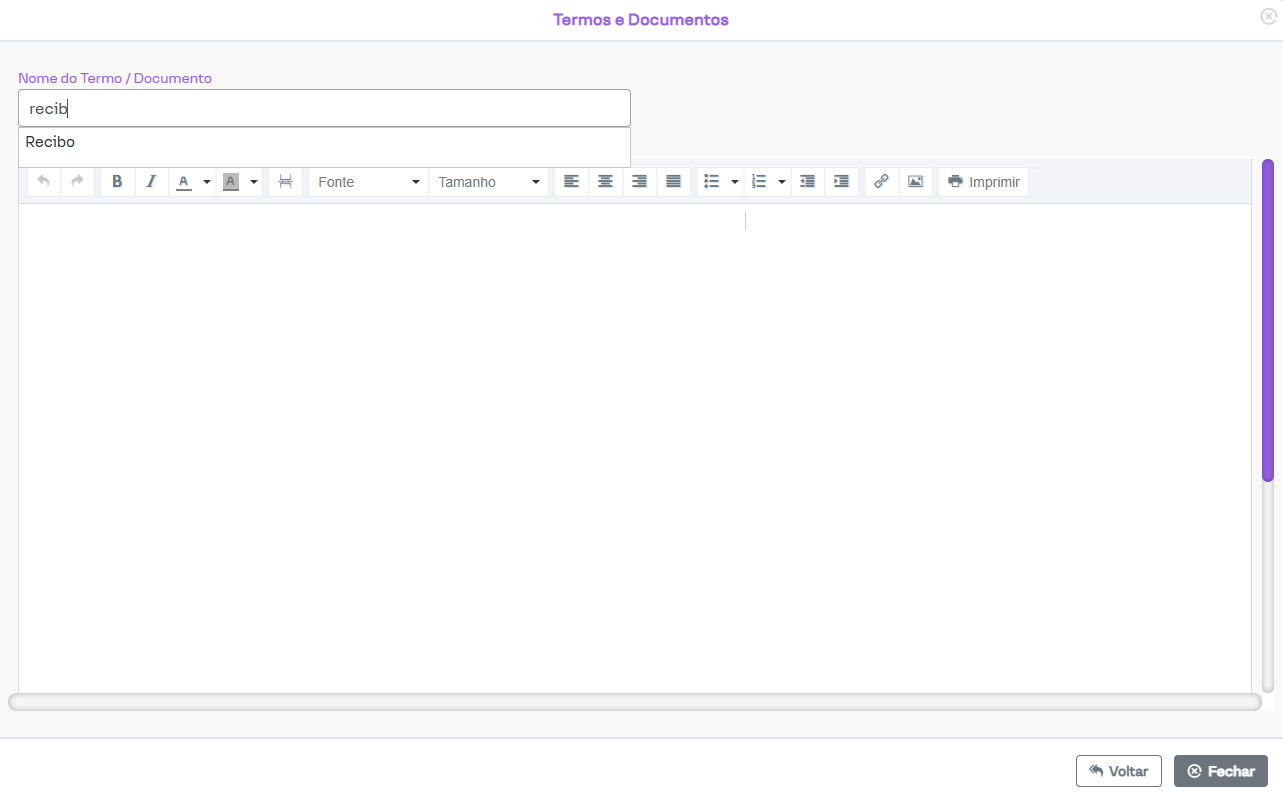The width and height of the screenshot is (1283, 800).
Task: Increase paragraph indent
Action: pos(841,182)
